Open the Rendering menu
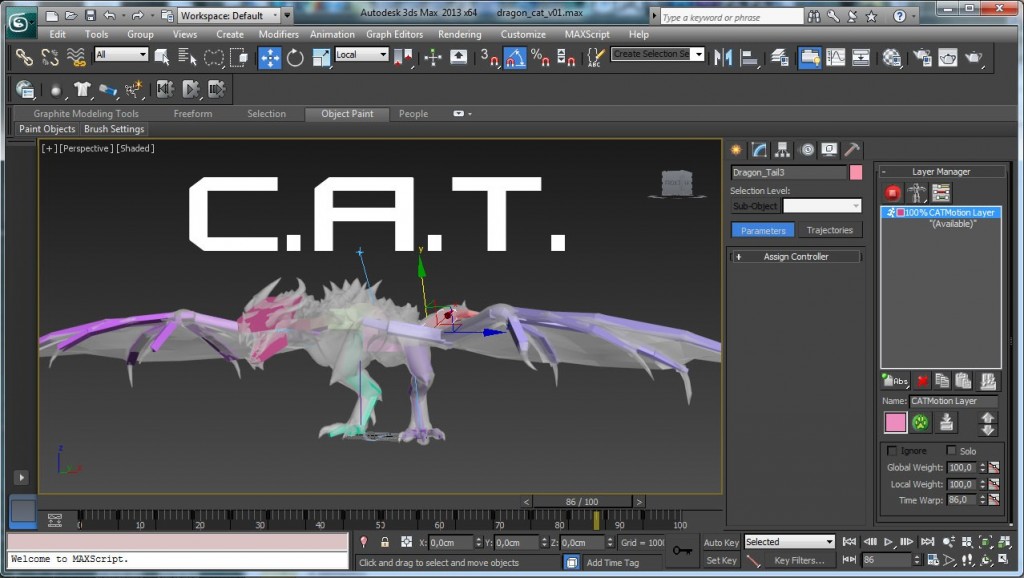Image resolution: width=1024 pixels, height=578 pixels. point(460,34)
